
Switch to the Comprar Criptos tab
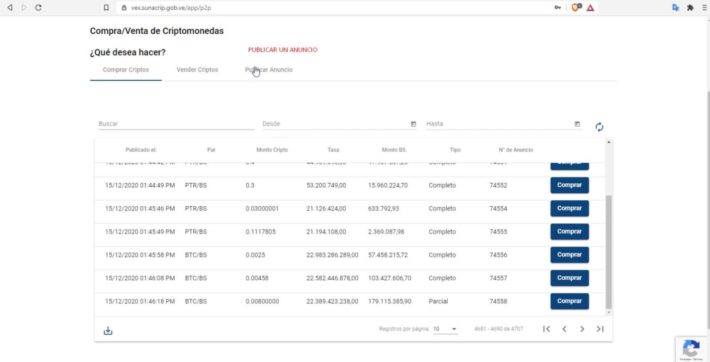125,70
